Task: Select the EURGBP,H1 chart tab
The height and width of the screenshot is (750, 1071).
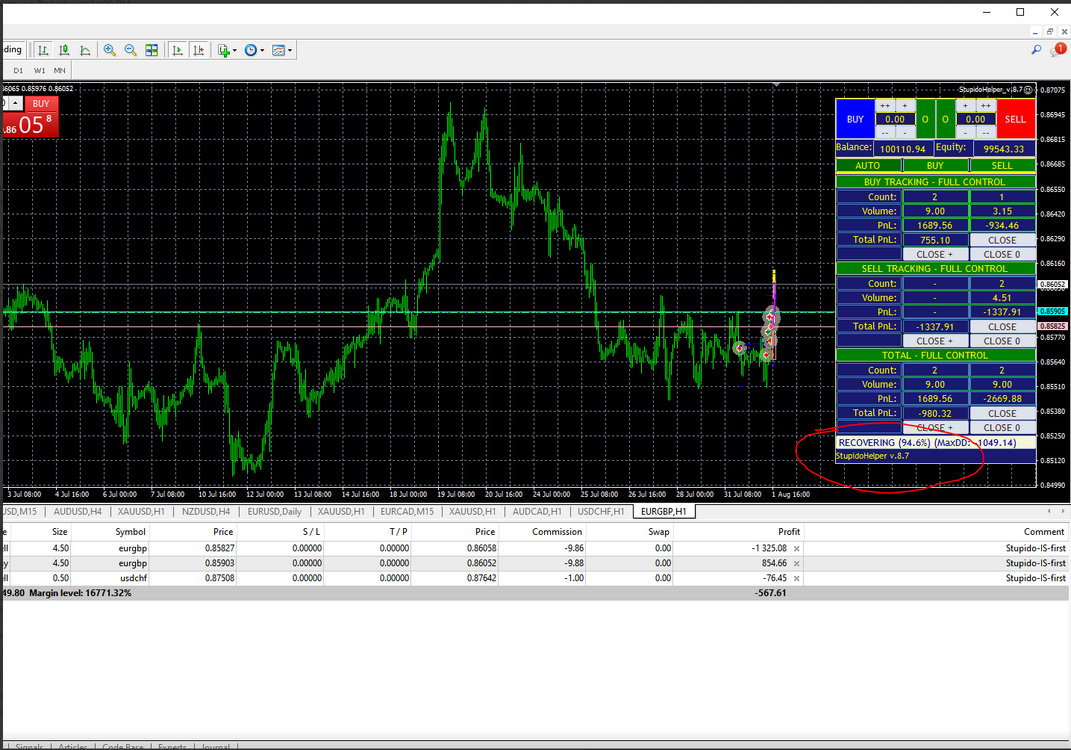Action: point(664,512)
